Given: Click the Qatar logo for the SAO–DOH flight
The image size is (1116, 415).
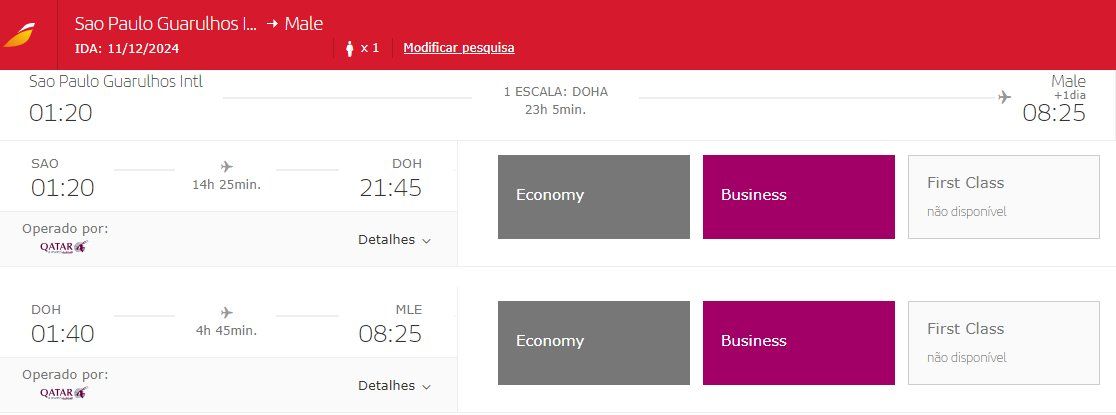Looking at the screenshot, I should point(64,247).
